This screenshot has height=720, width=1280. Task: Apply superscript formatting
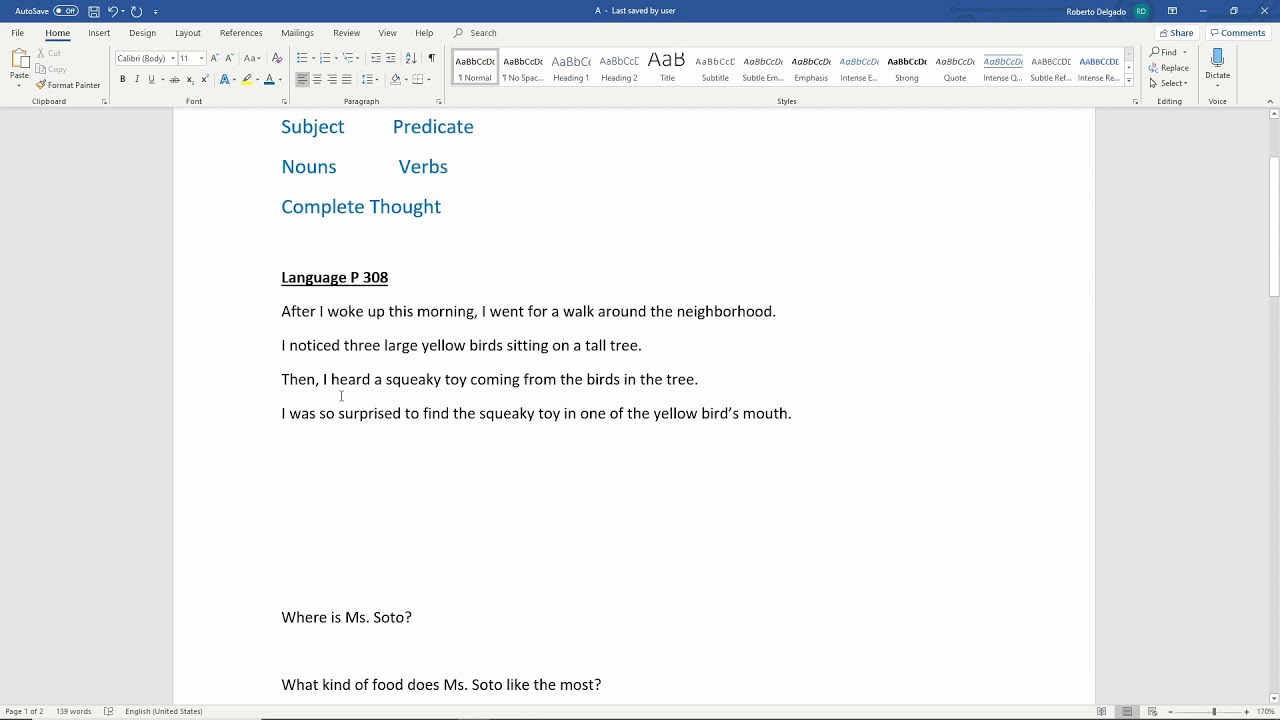204,79
